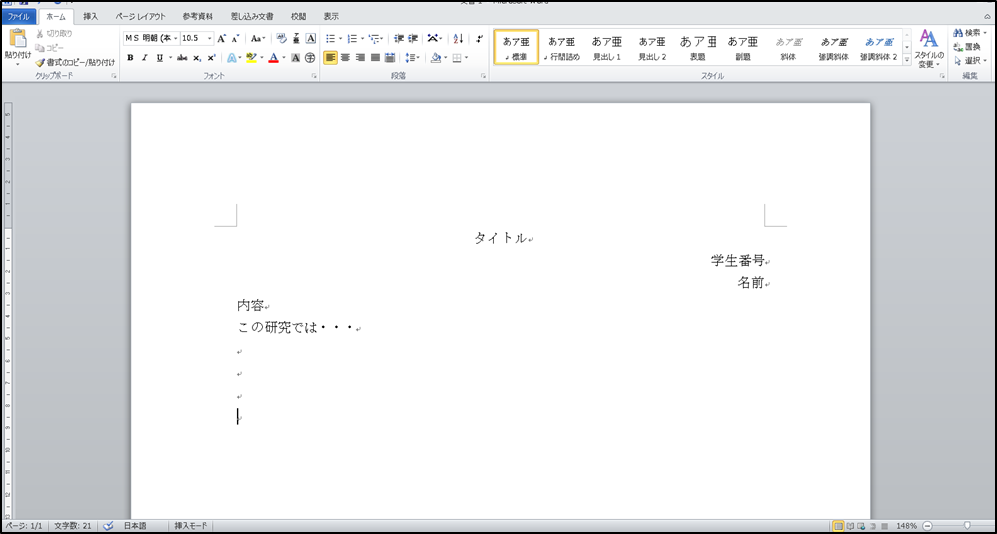Apply the 行間詰め style
The width and height of the screenshot is (997, 534).
561,47
